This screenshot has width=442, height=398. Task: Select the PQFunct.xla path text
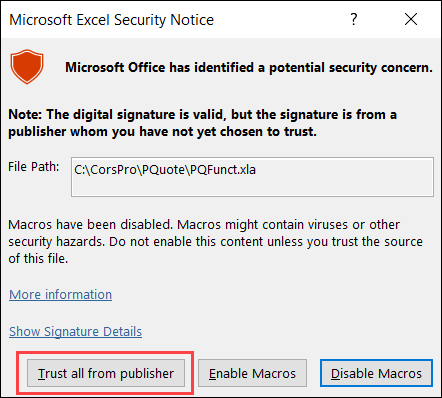point(165,170)
